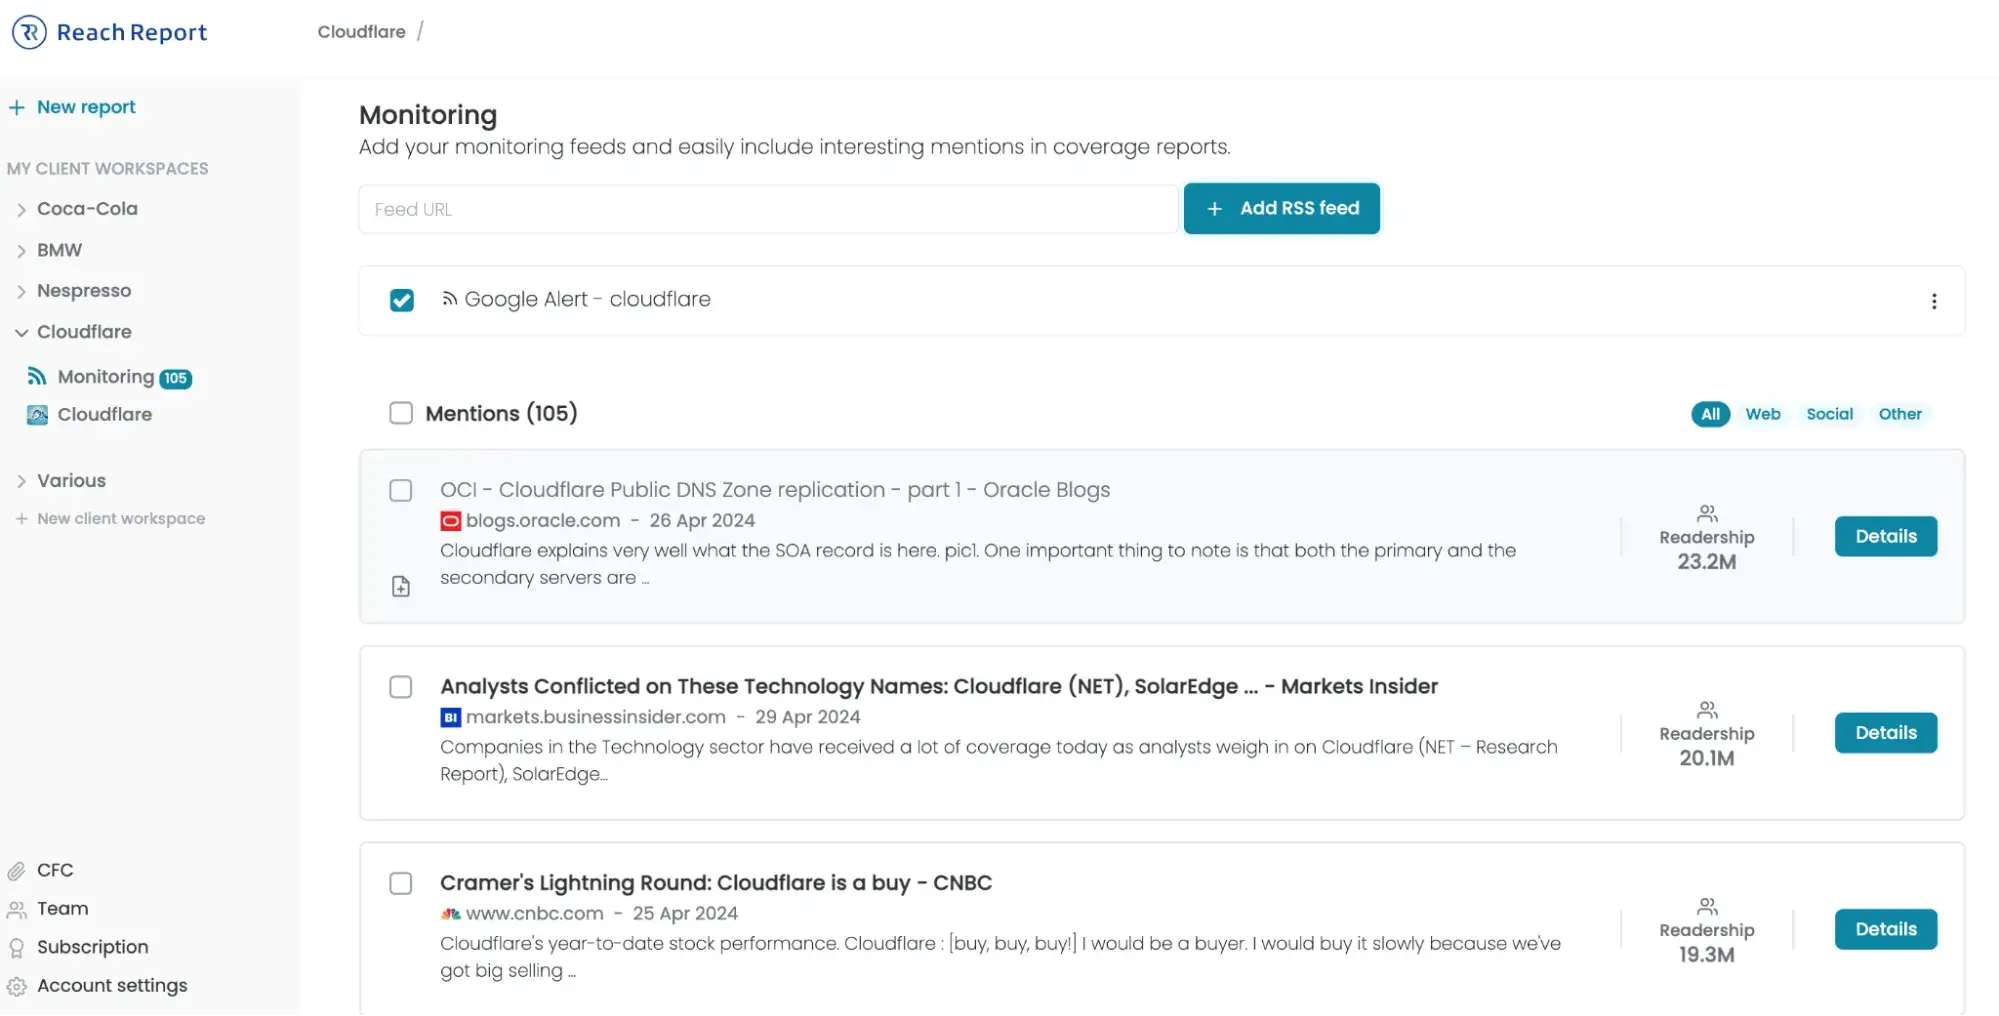This screenshot has width=1999, height=1016.
Task: Click the Readership 19.3M value
Action: 1707,955
